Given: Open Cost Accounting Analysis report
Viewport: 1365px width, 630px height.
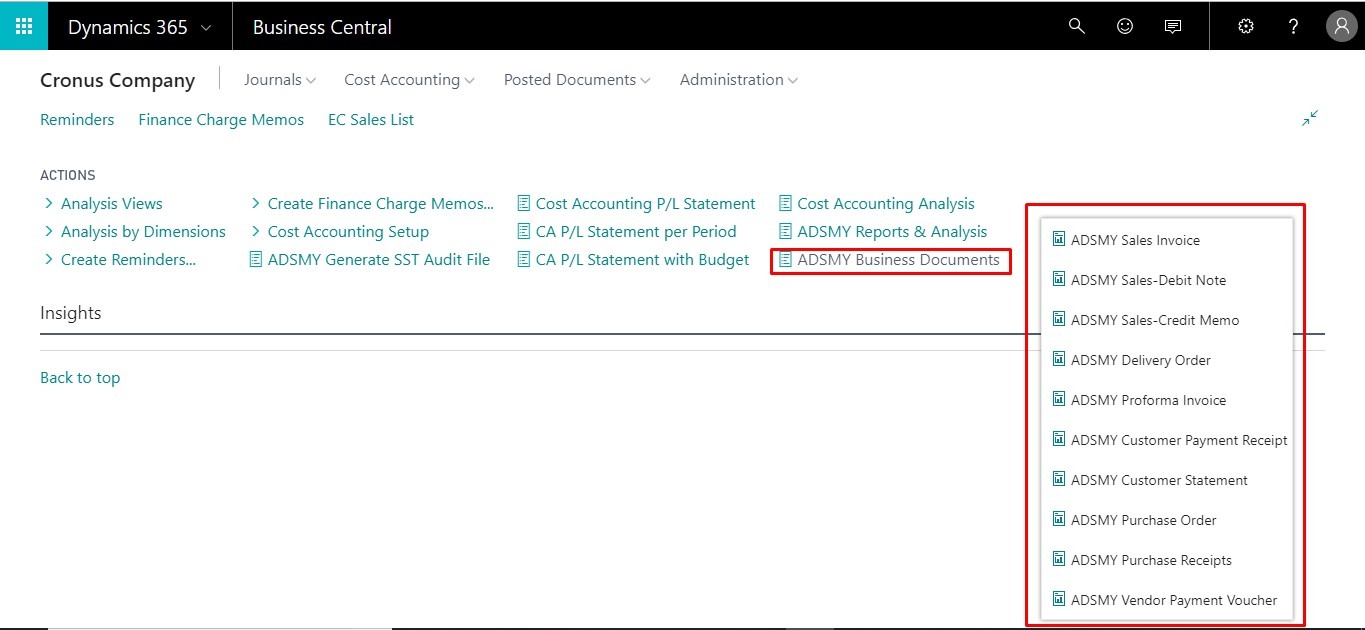Looking at the screenshot, I should (x=886, y=204).
